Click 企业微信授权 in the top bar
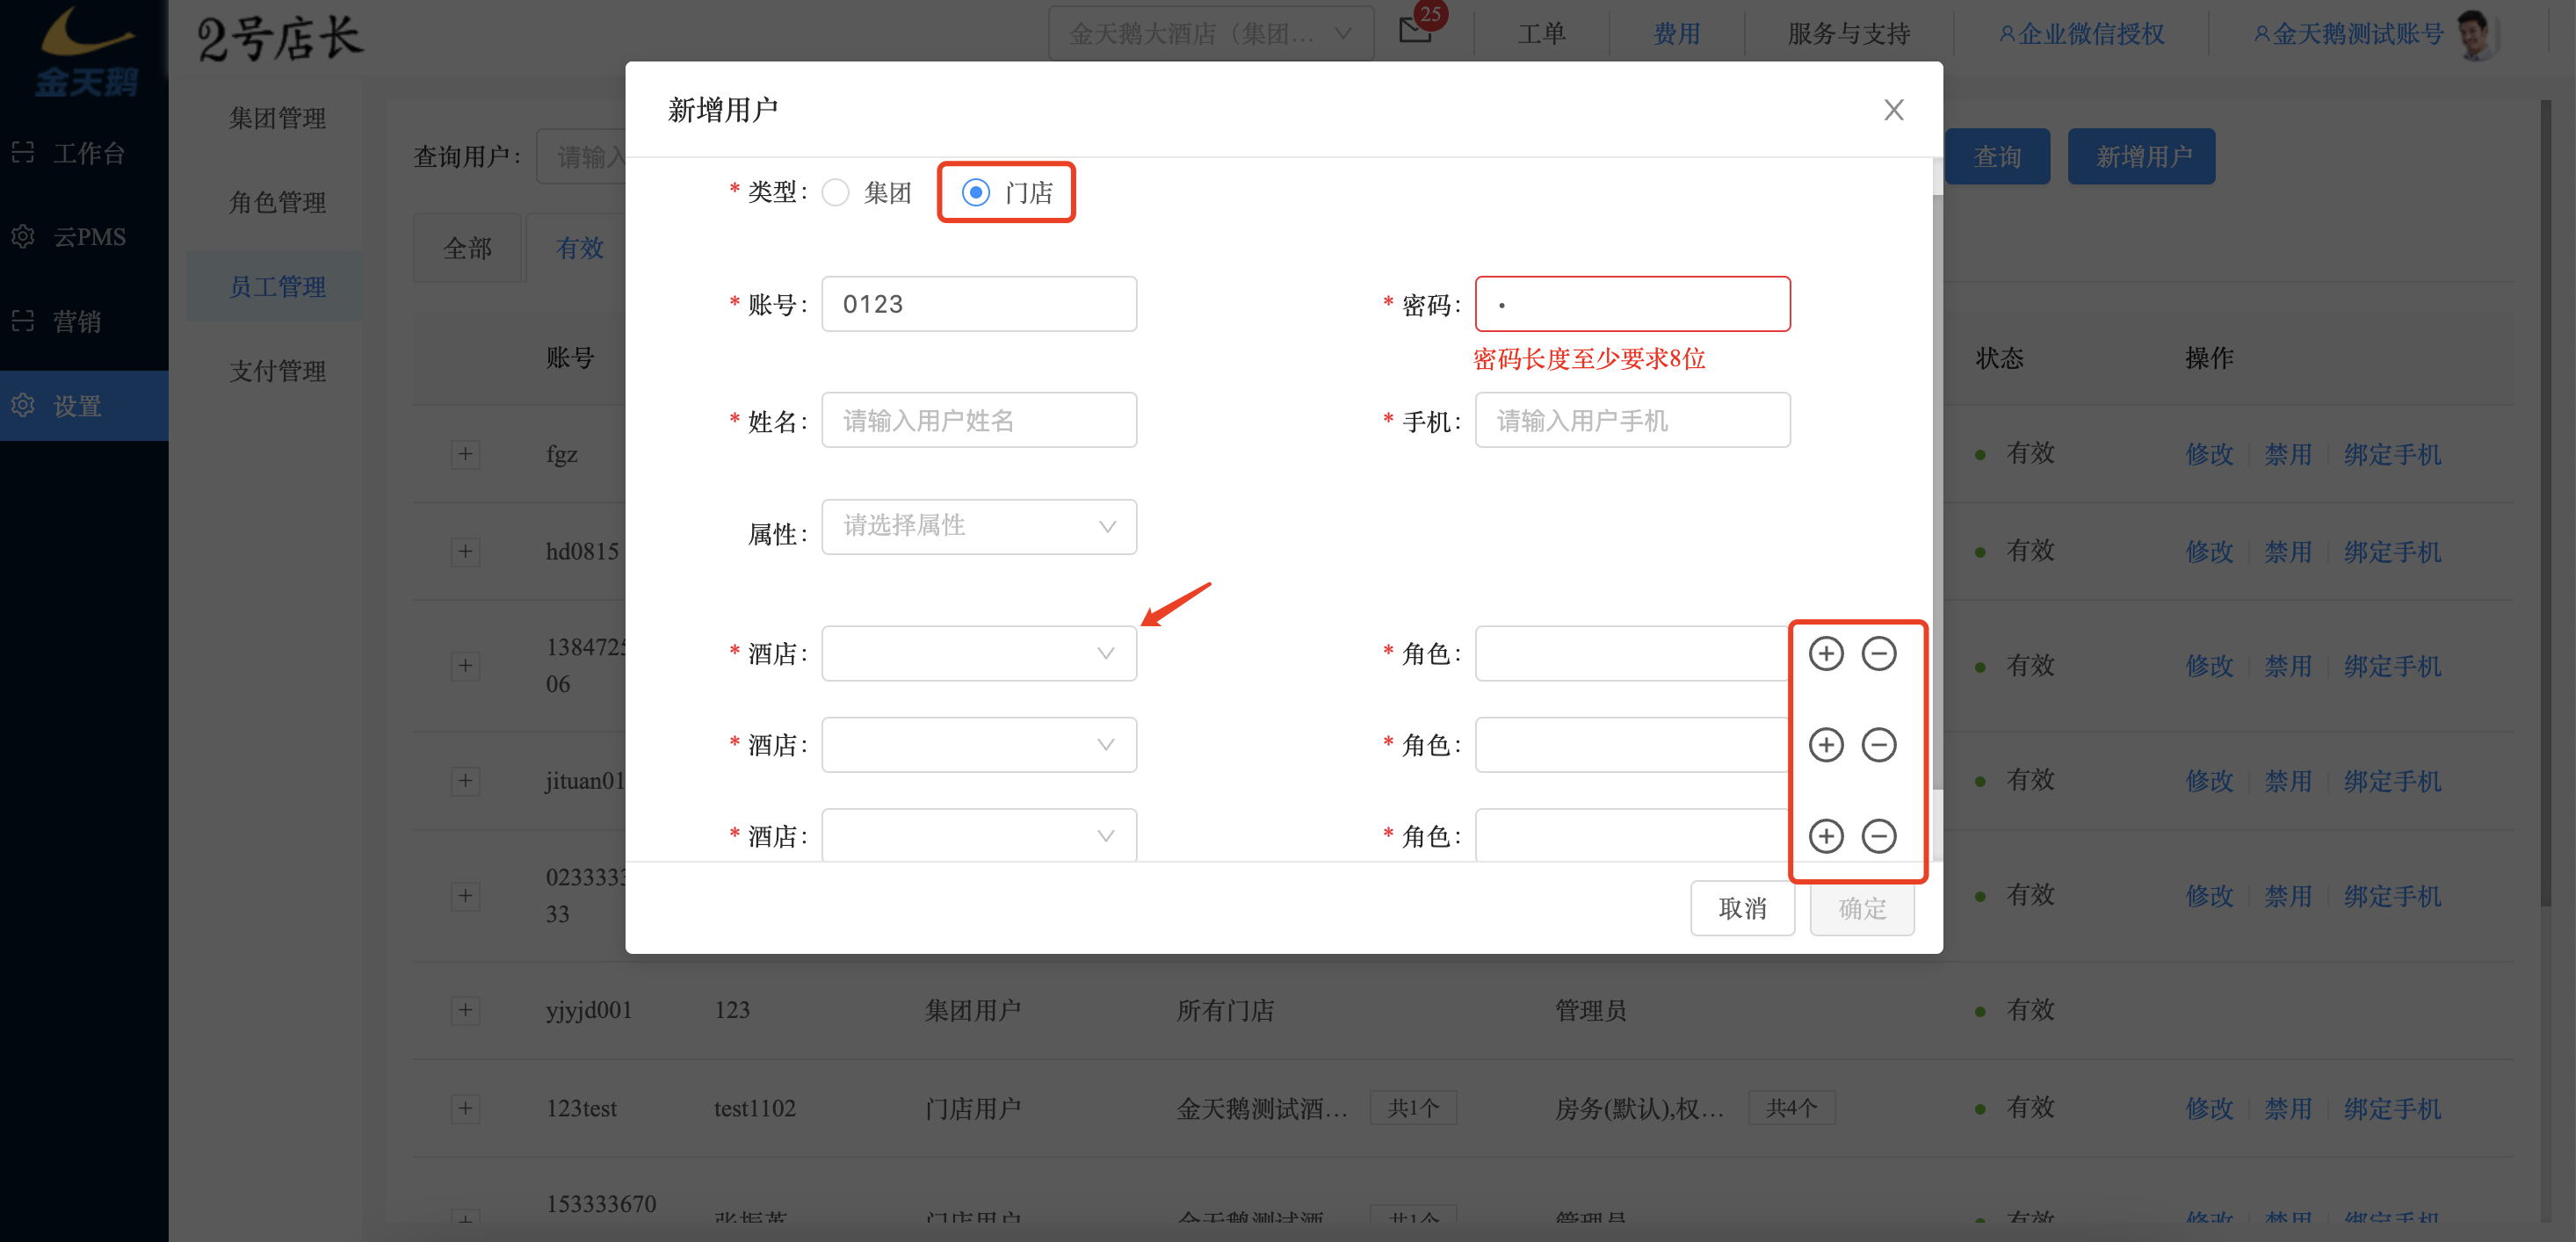 coord(2081,34)
